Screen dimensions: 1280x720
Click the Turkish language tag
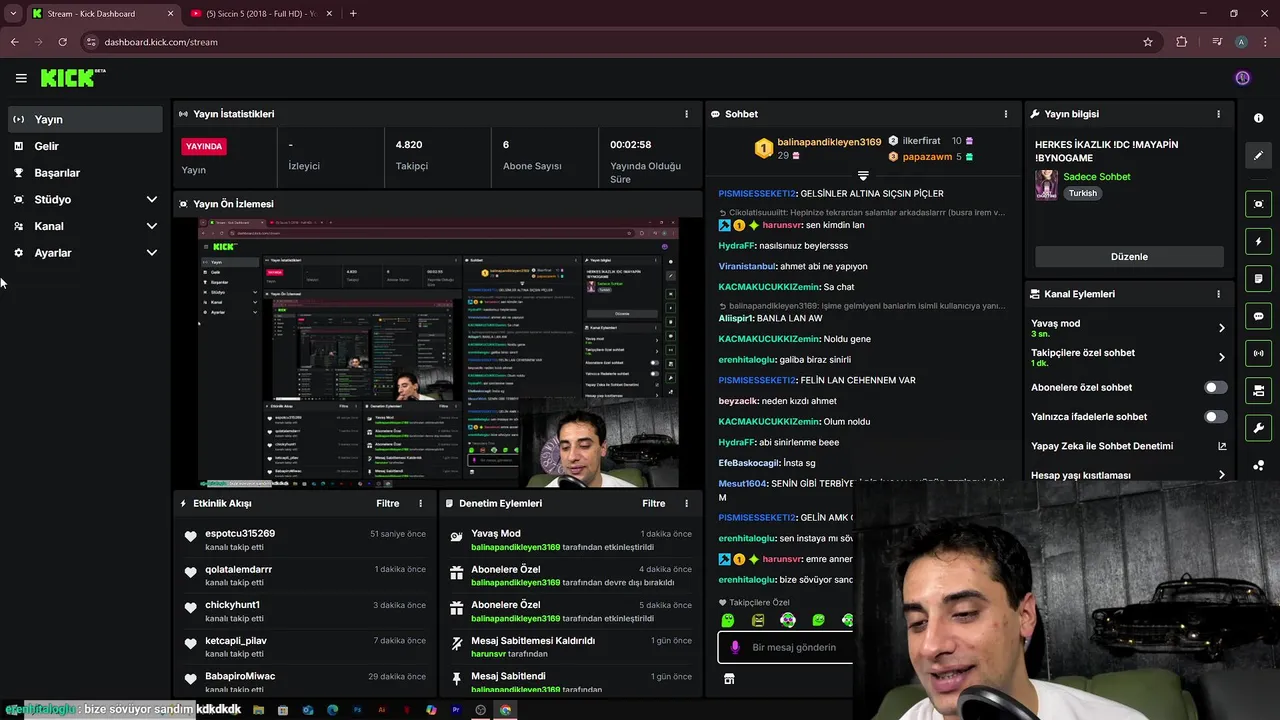click(1082, 193)
